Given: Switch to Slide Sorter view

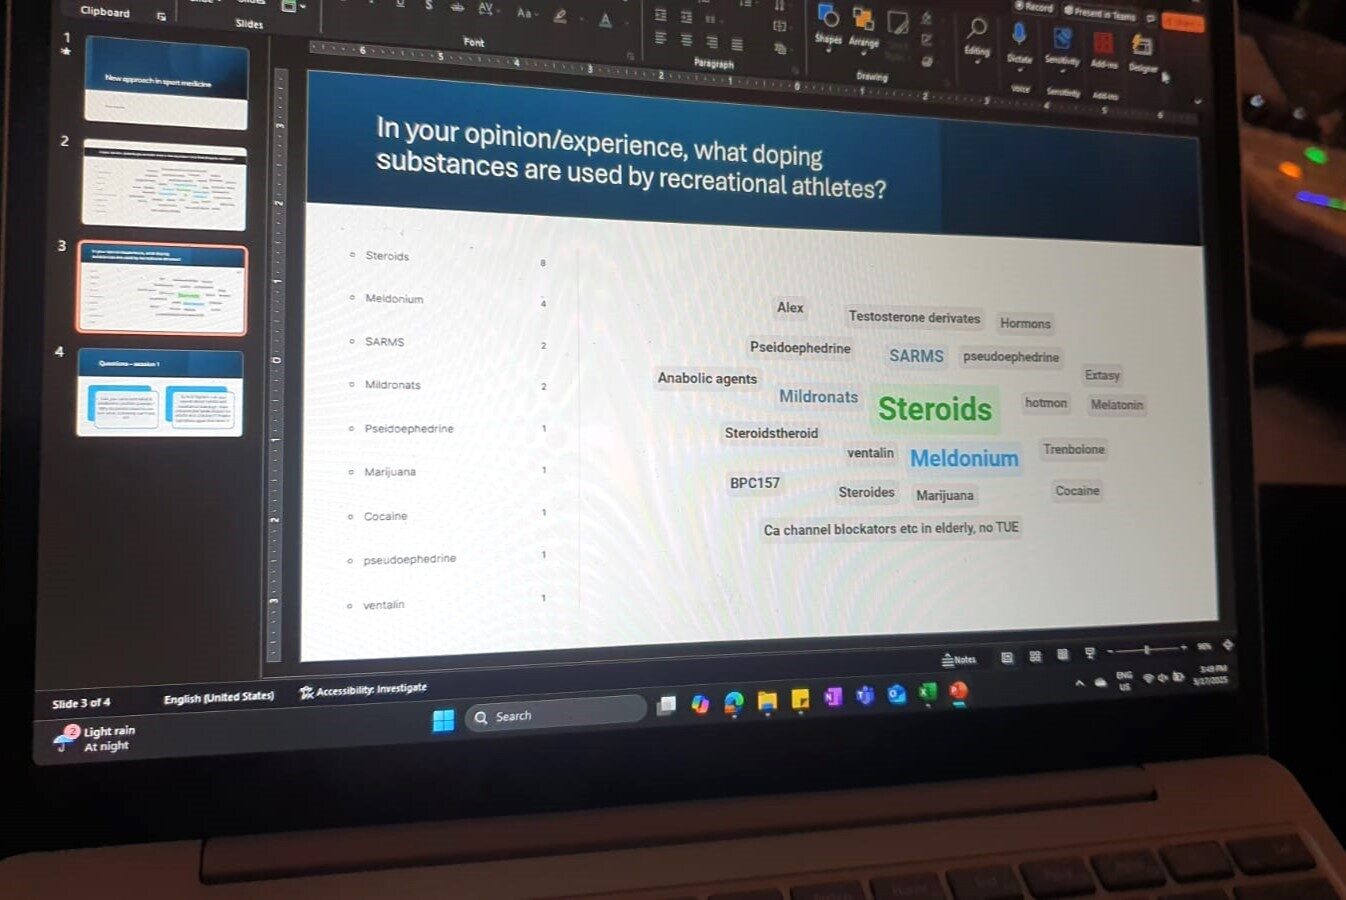Looking at the screenshot, I should point(1035,656).
